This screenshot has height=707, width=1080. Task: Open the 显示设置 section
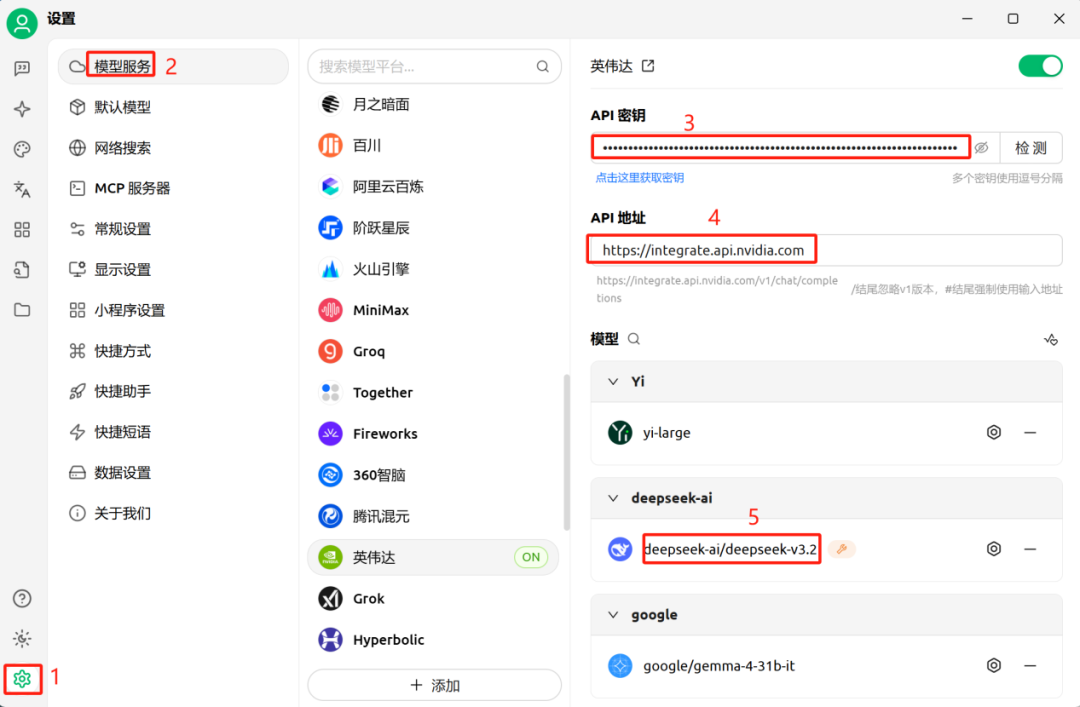tap(174, 269)
